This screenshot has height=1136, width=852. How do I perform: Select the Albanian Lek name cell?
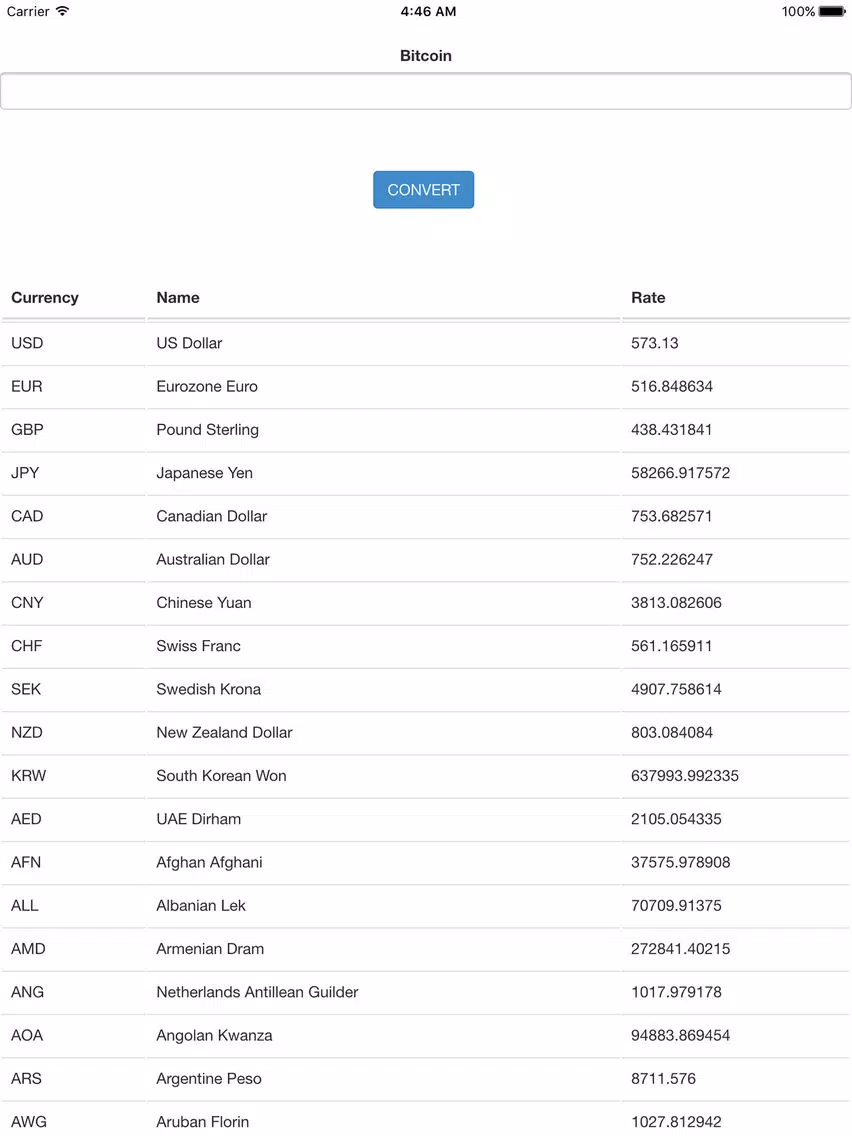(x=201, y=906)
